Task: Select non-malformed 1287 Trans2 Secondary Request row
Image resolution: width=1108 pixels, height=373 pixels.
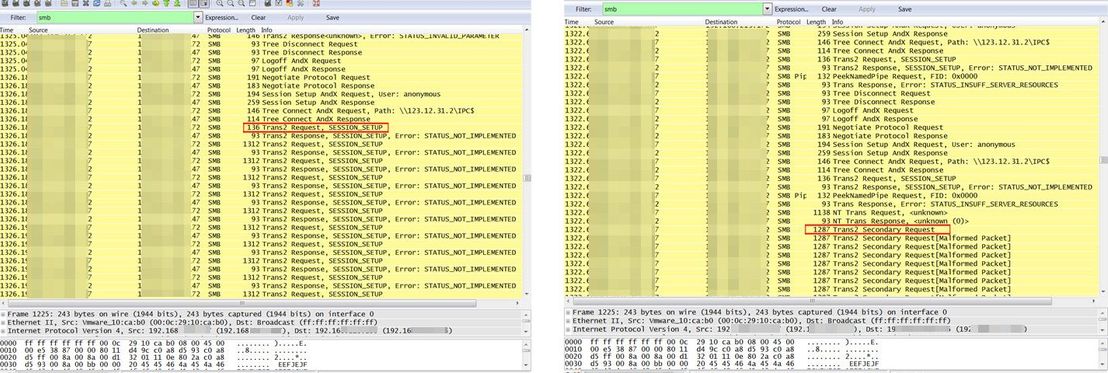Action: (x=832, y=230)
